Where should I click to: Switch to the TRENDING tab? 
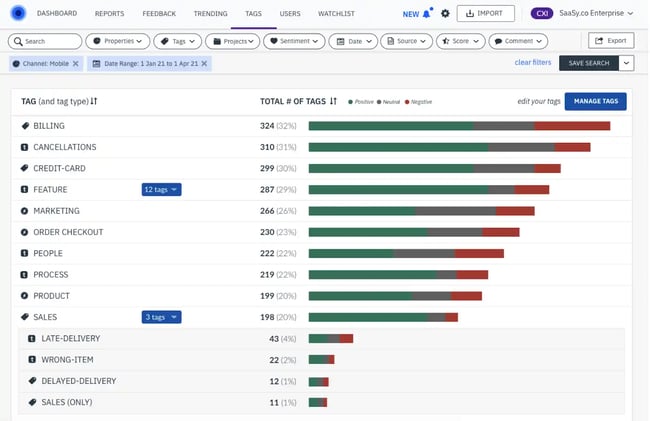[210, 14]
